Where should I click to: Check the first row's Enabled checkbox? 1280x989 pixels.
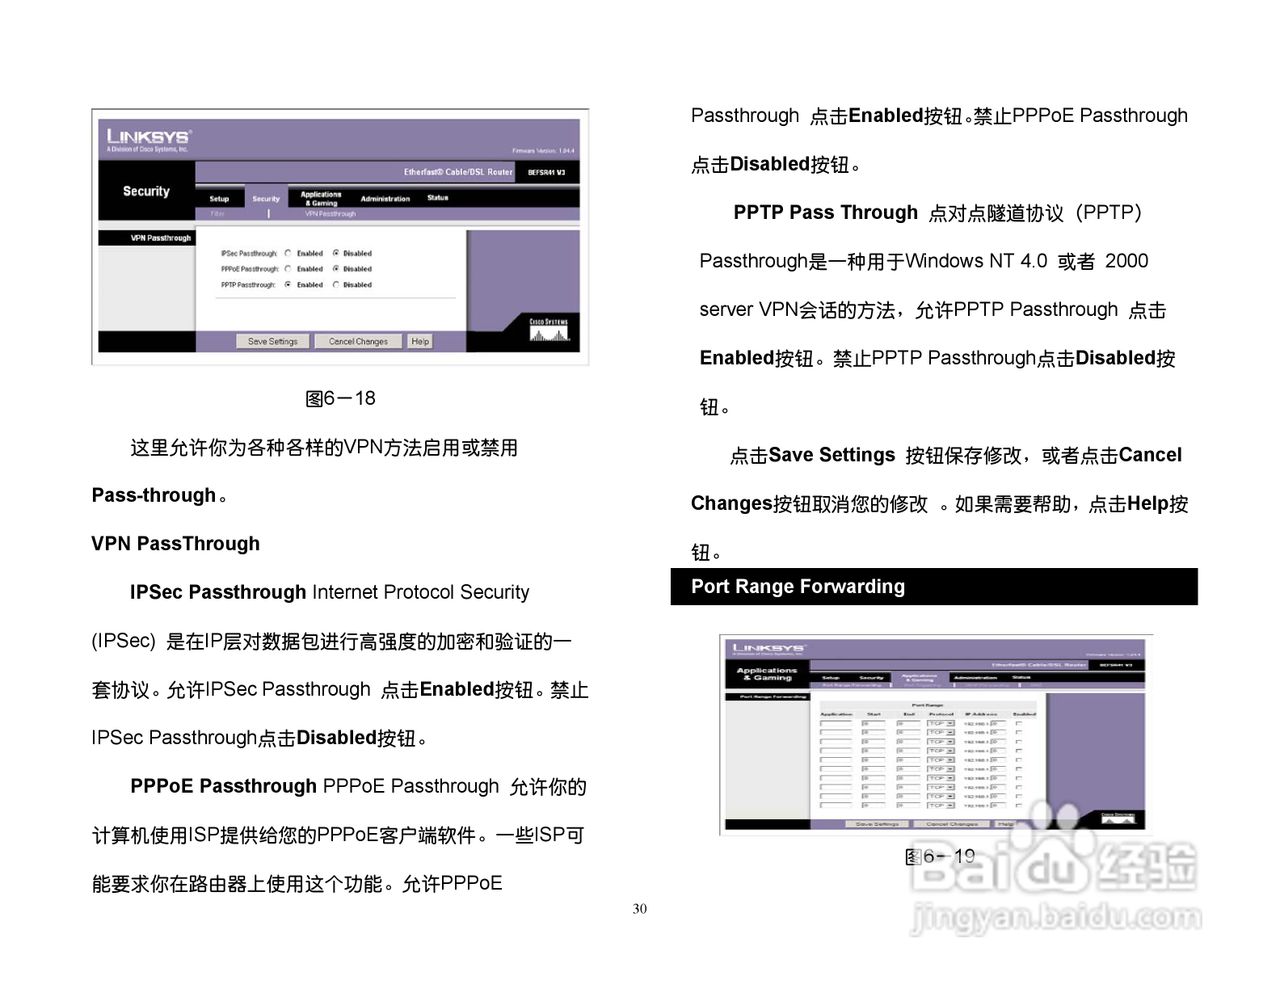coord(1018,722)
